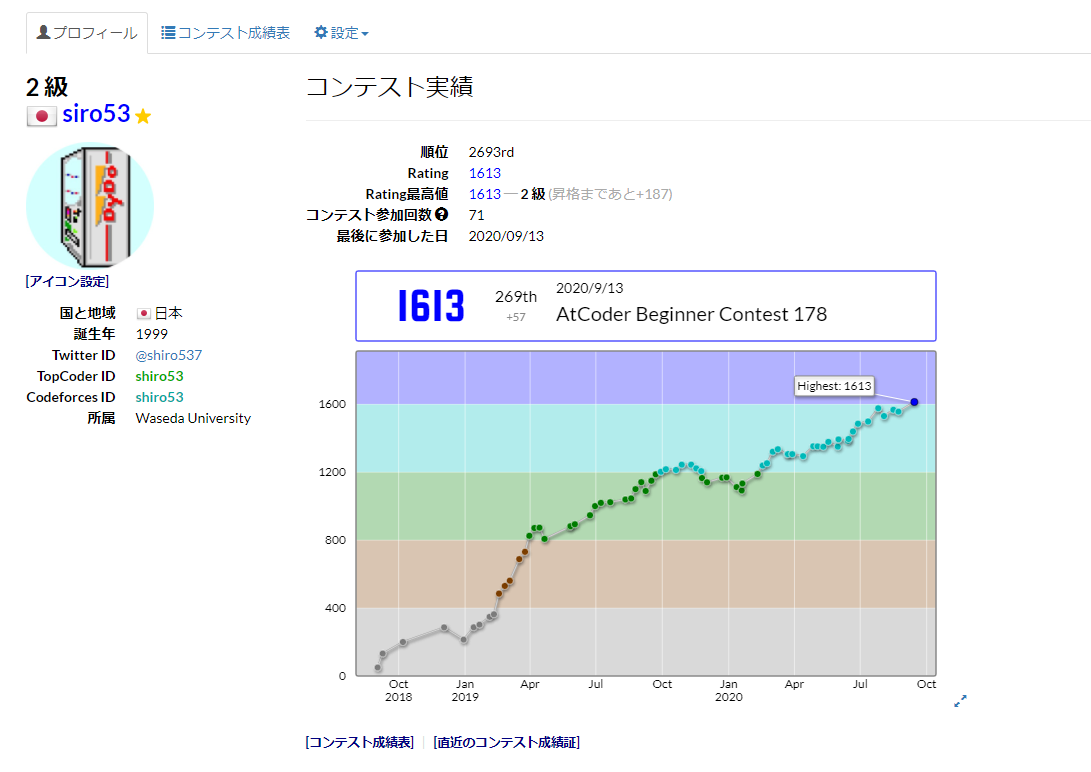Click the latest blue rating point on graph
The image size is (1091, 772).
click(913, 402)
